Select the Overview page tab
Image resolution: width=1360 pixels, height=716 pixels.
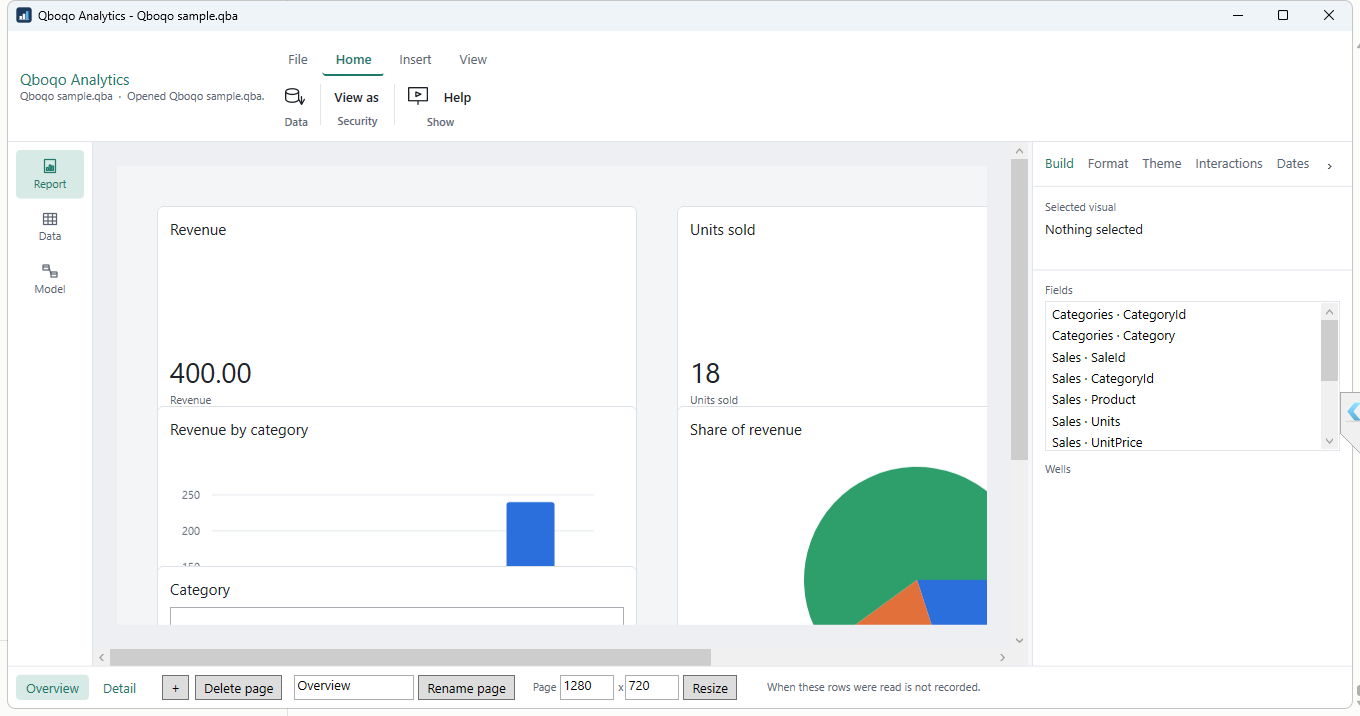pos(52,688)
